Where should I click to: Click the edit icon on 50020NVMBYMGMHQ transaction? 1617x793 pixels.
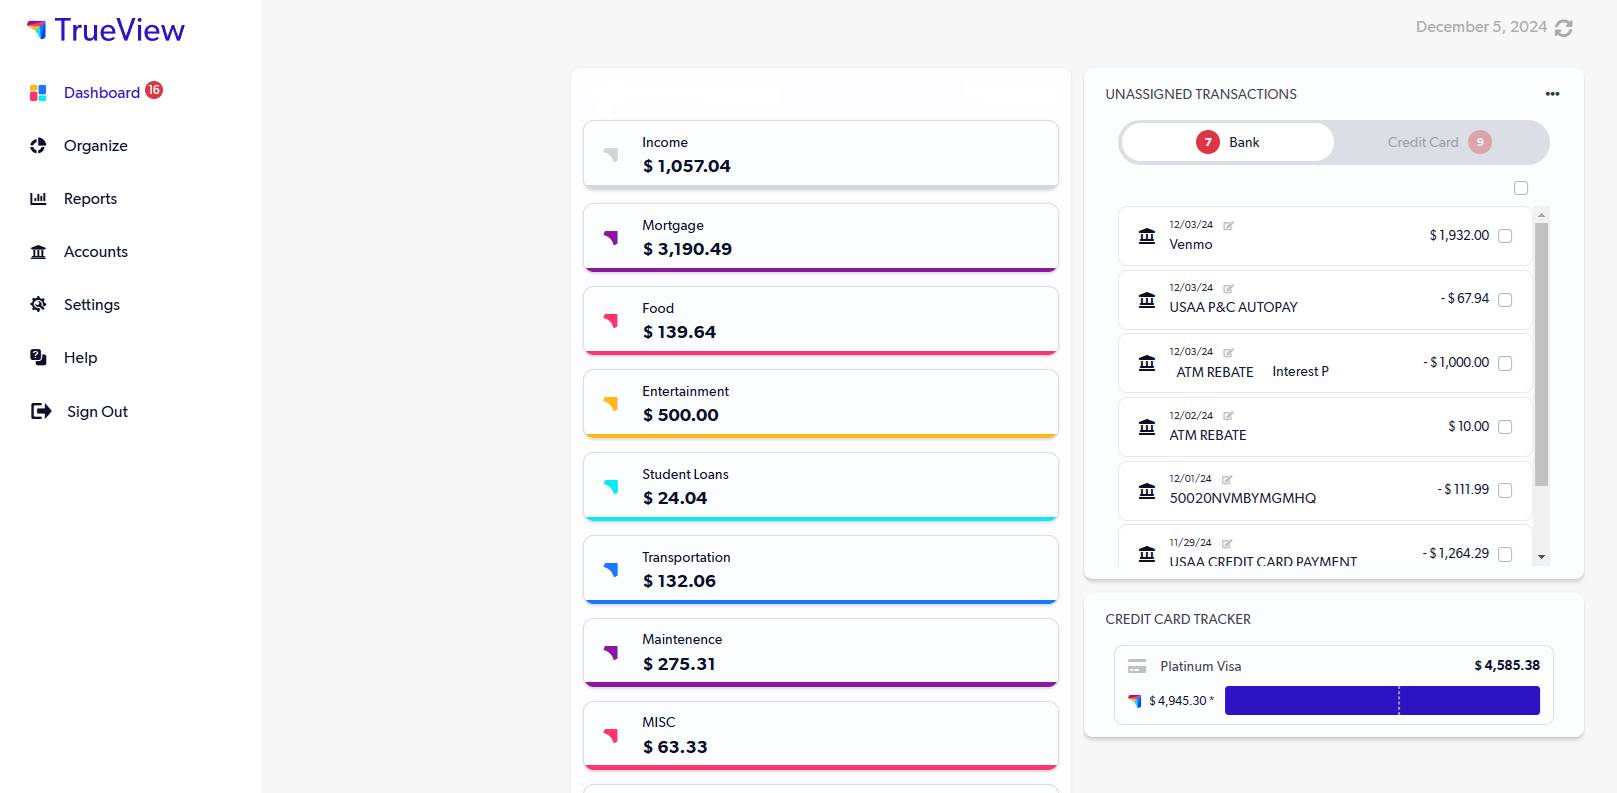tap(1227, 479)
